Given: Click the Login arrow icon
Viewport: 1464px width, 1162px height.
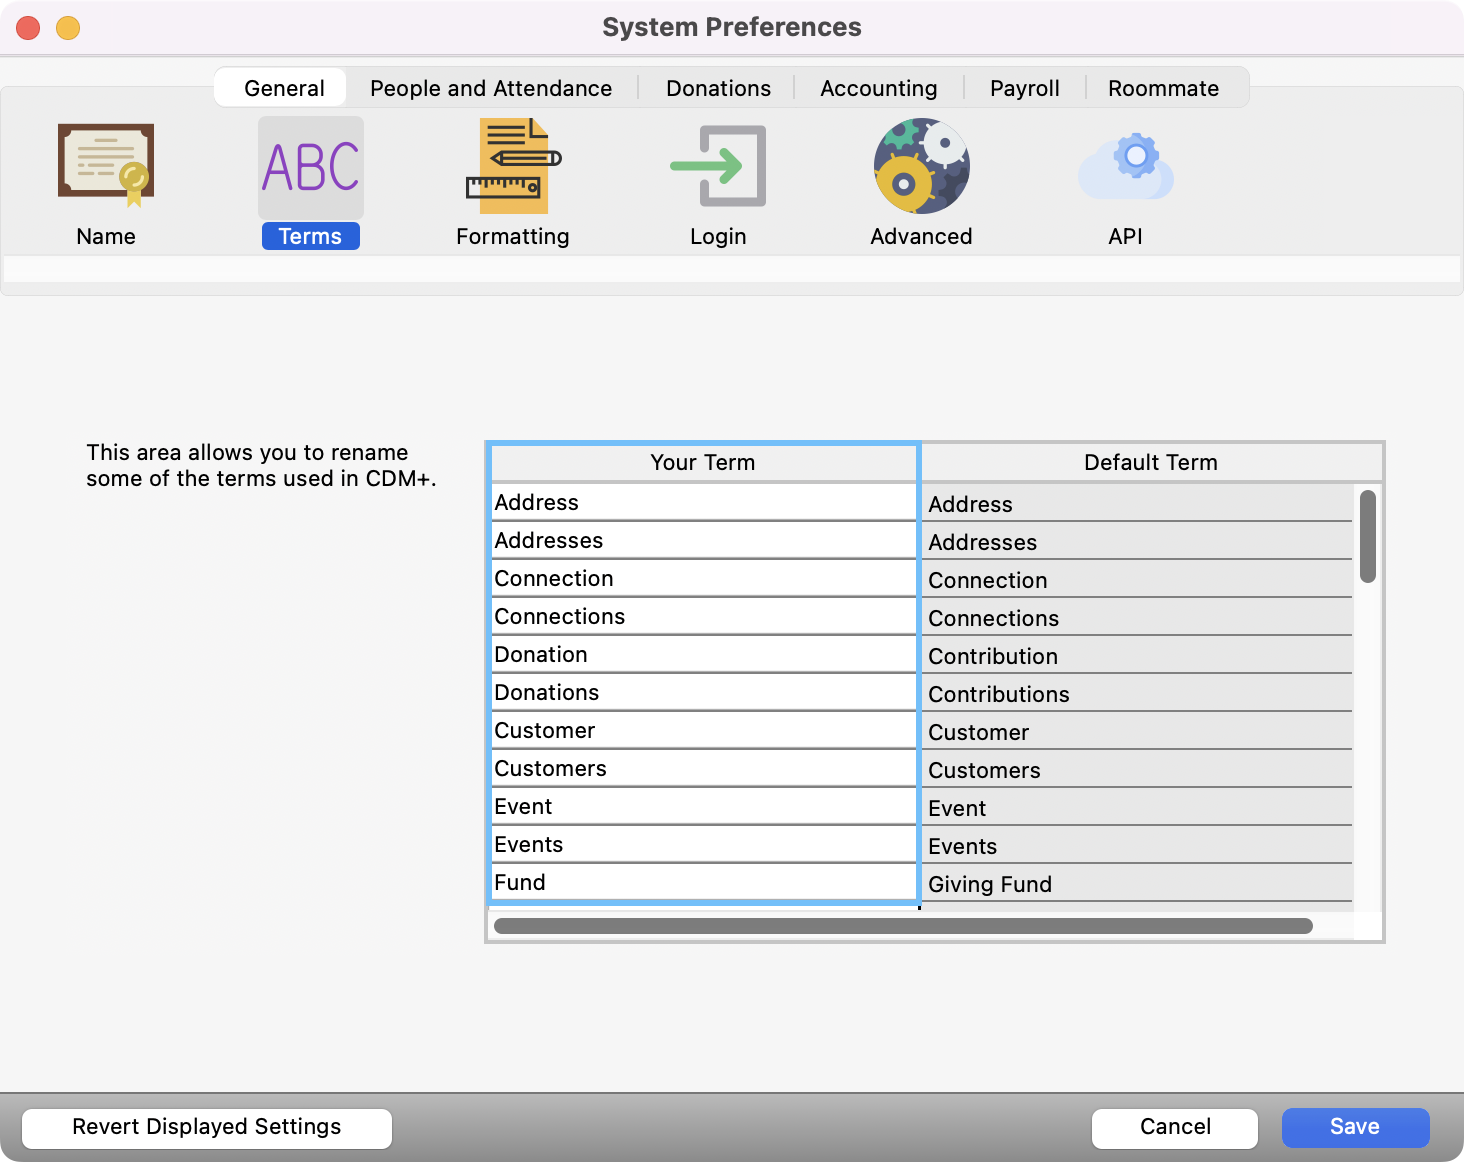Looking at the screenshot, I should [x=717, y=166].
